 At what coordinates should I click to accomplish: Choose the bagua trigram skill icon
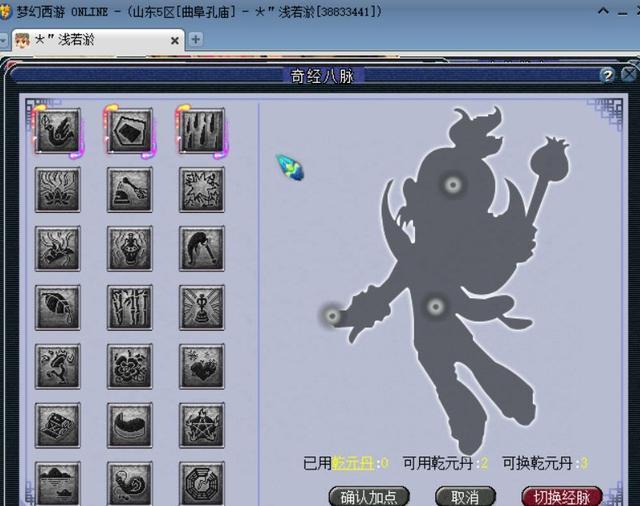click(202, 484)
